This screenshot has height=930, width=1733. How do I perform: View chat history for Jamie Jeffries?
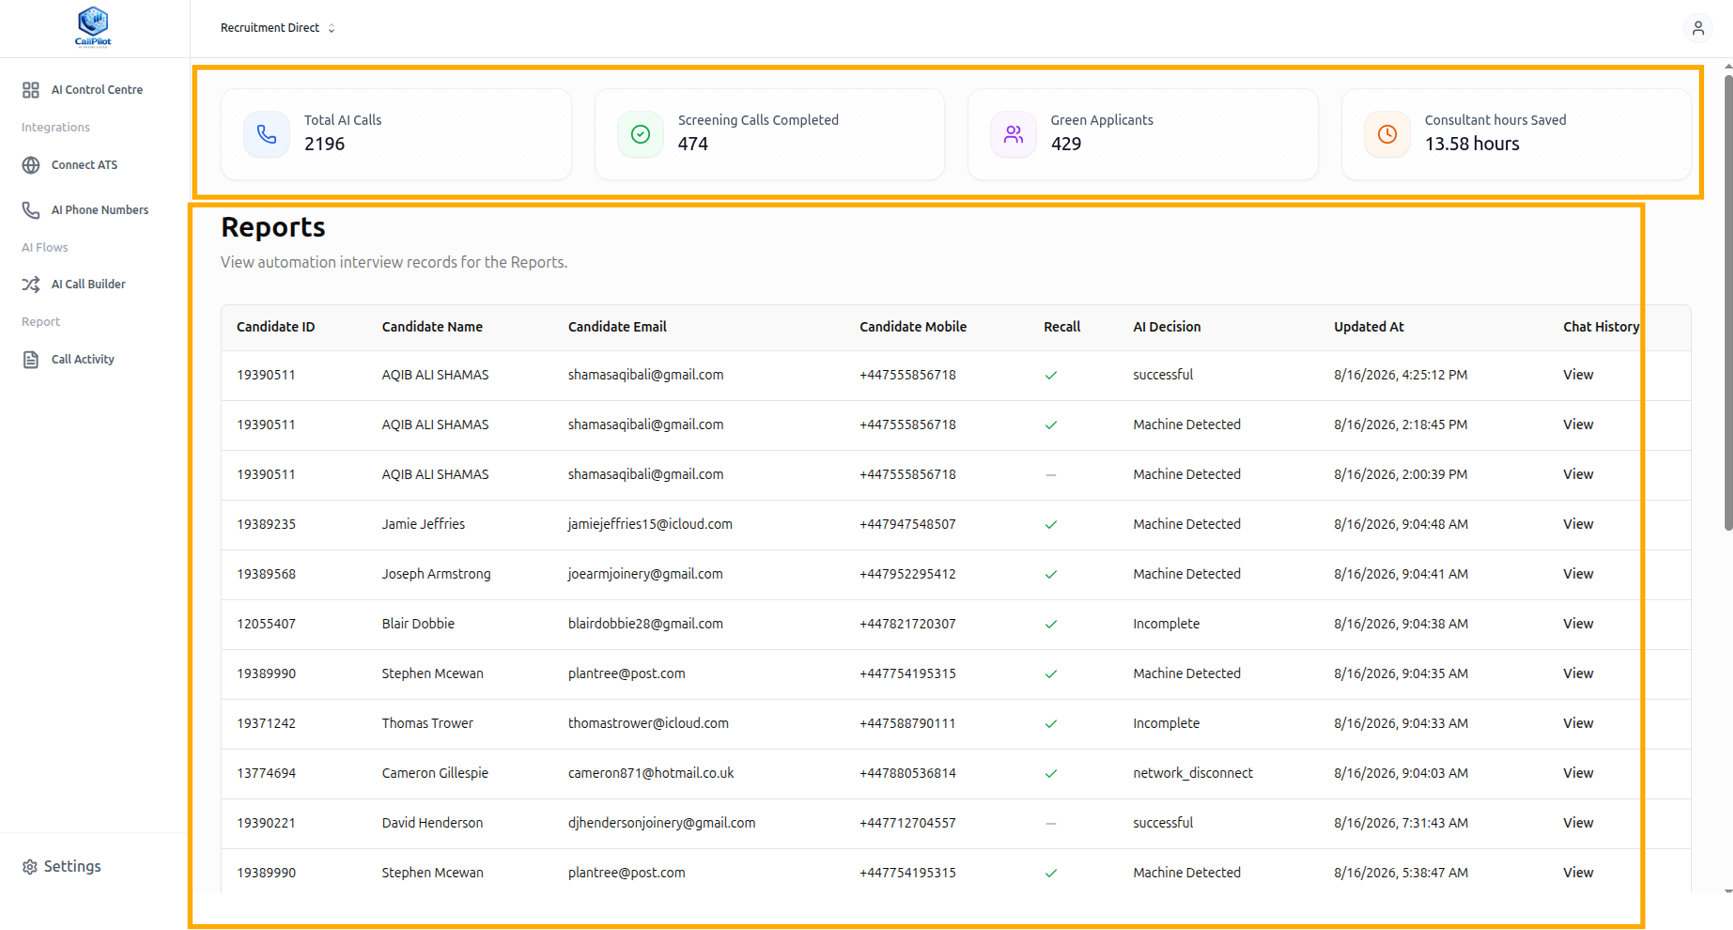pos(1578,524)
